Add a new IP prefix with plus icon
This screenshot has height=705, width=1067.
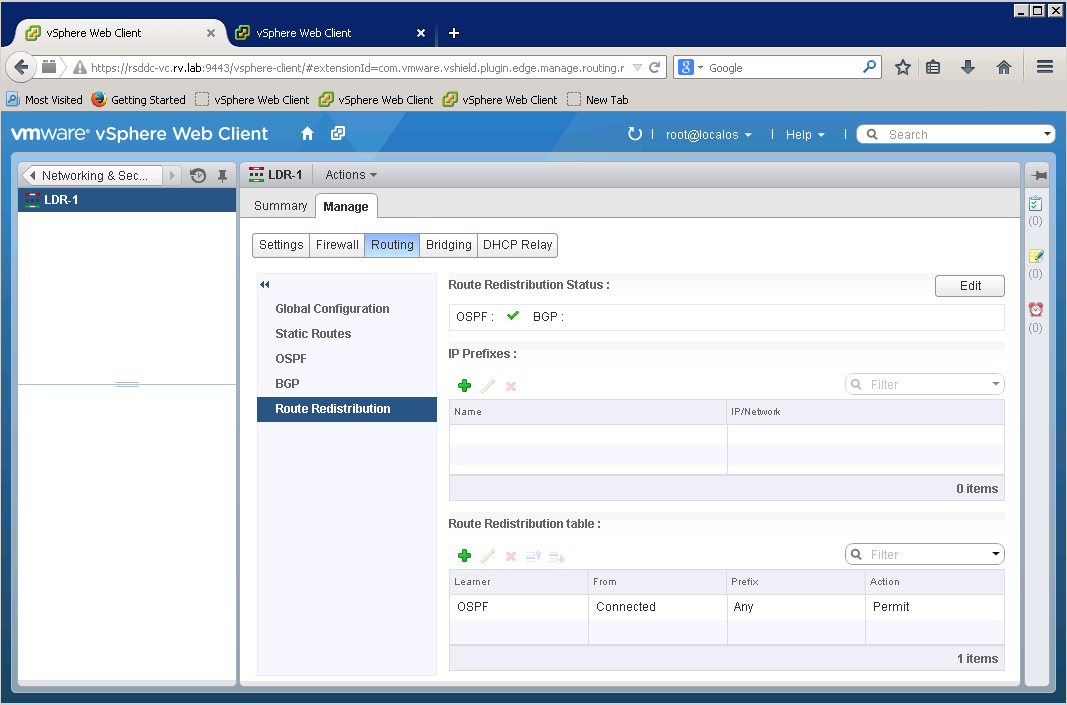(x=464, y=386)
